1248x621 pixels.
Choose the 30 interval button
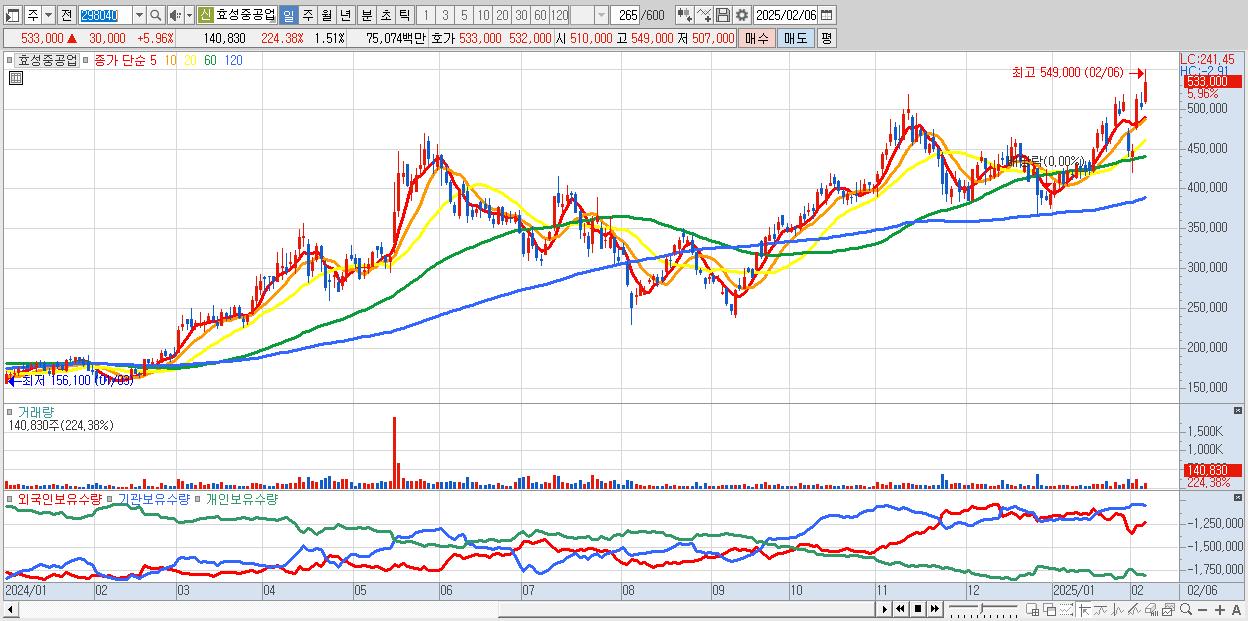coord(521,16)
